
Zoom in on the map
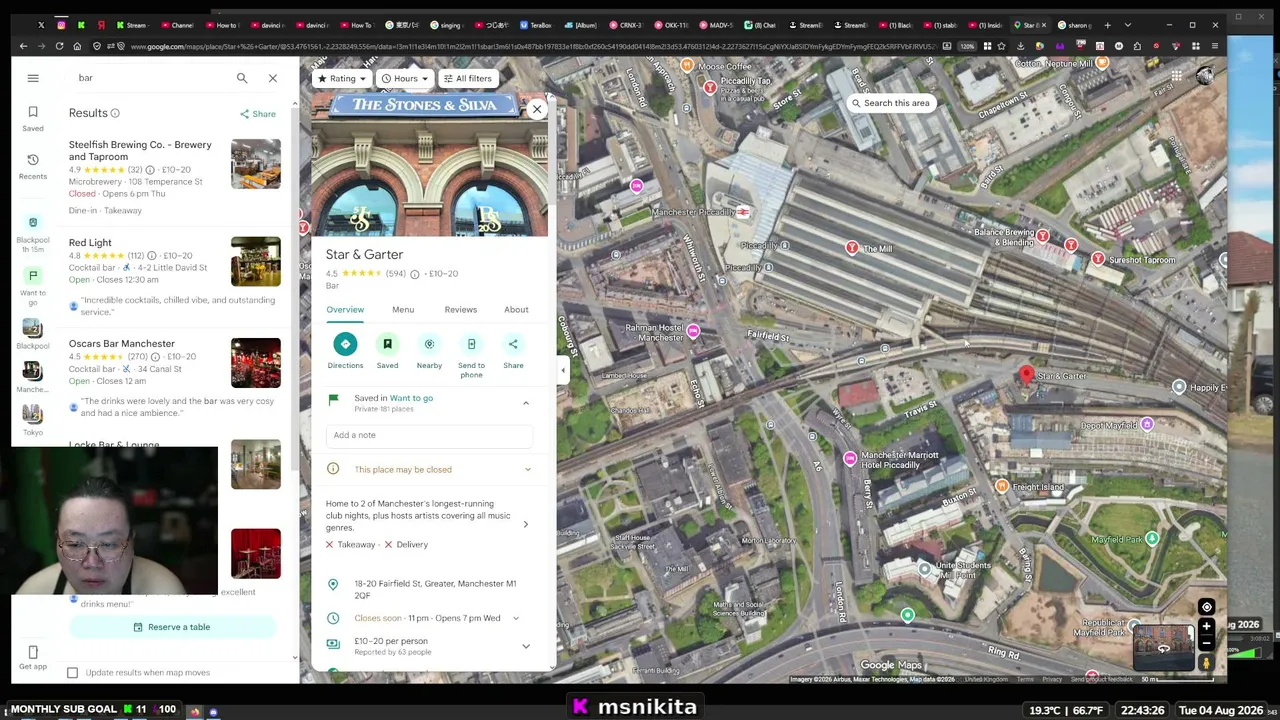(1206, 627)
